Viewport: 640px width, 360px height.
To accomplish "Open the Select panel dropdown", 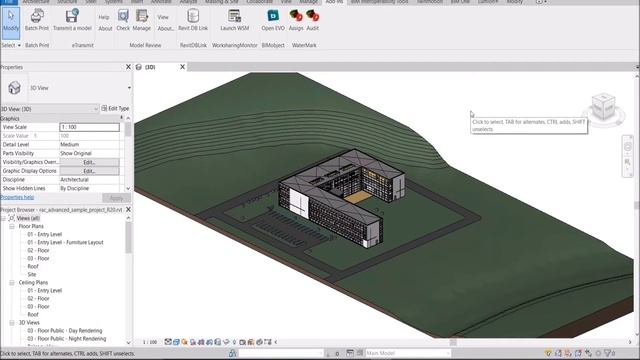I will click(11, 45).
